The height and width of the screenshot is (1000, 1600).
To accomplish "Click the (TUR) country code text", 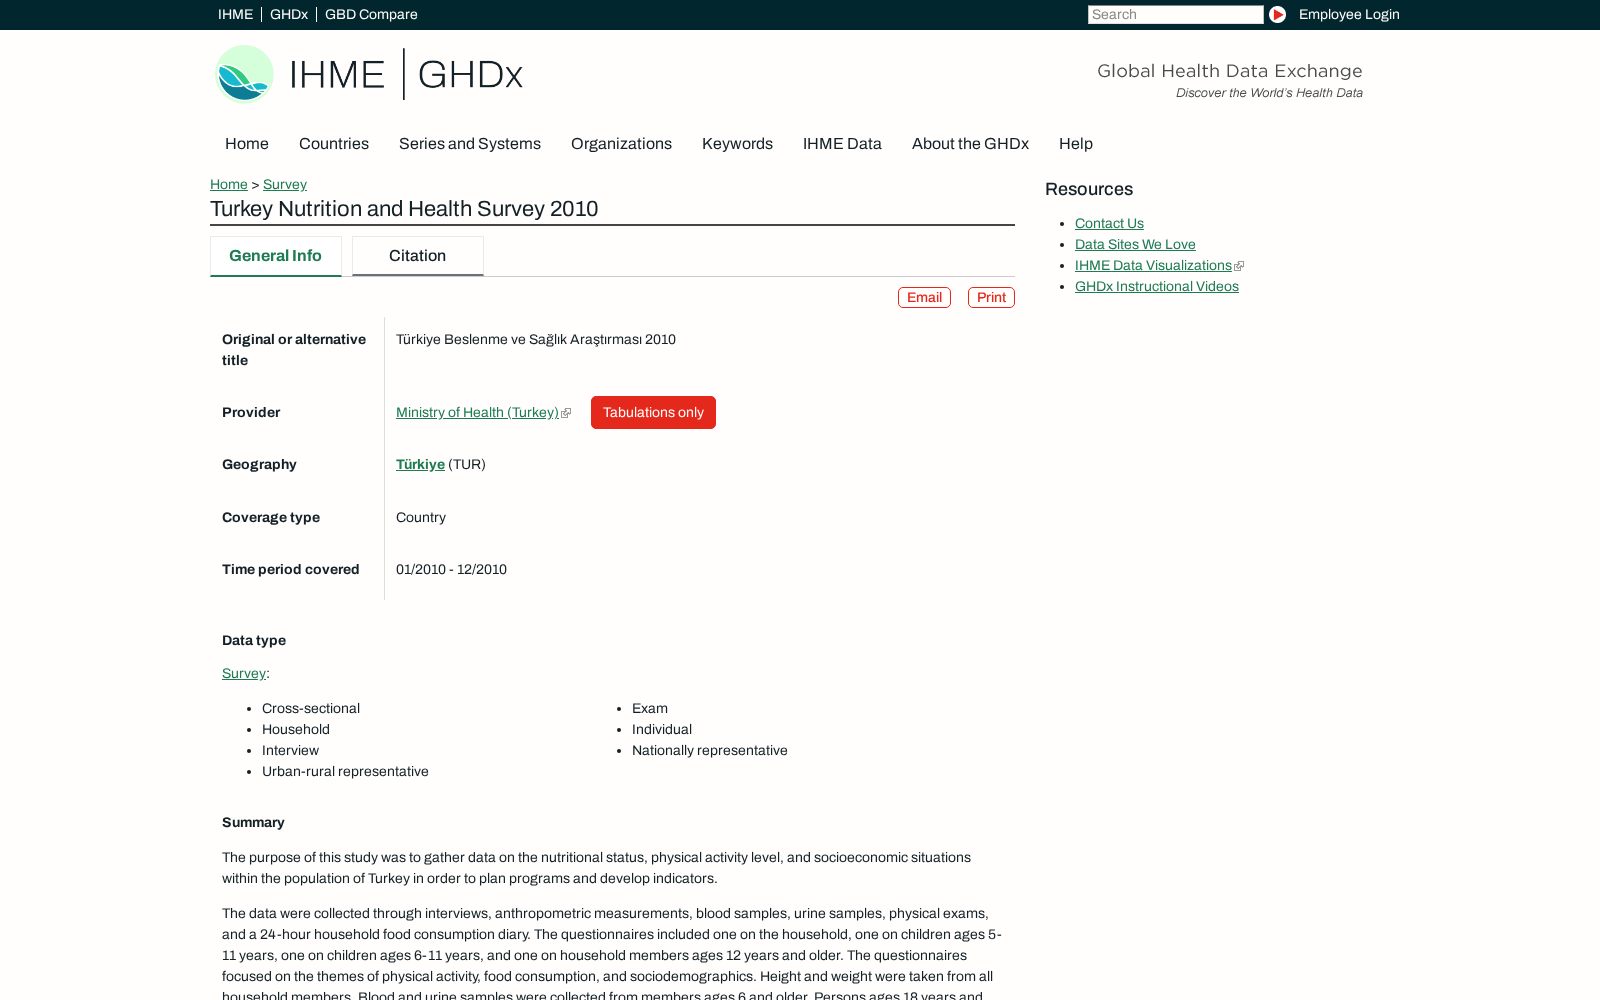I will coord(467,464).
